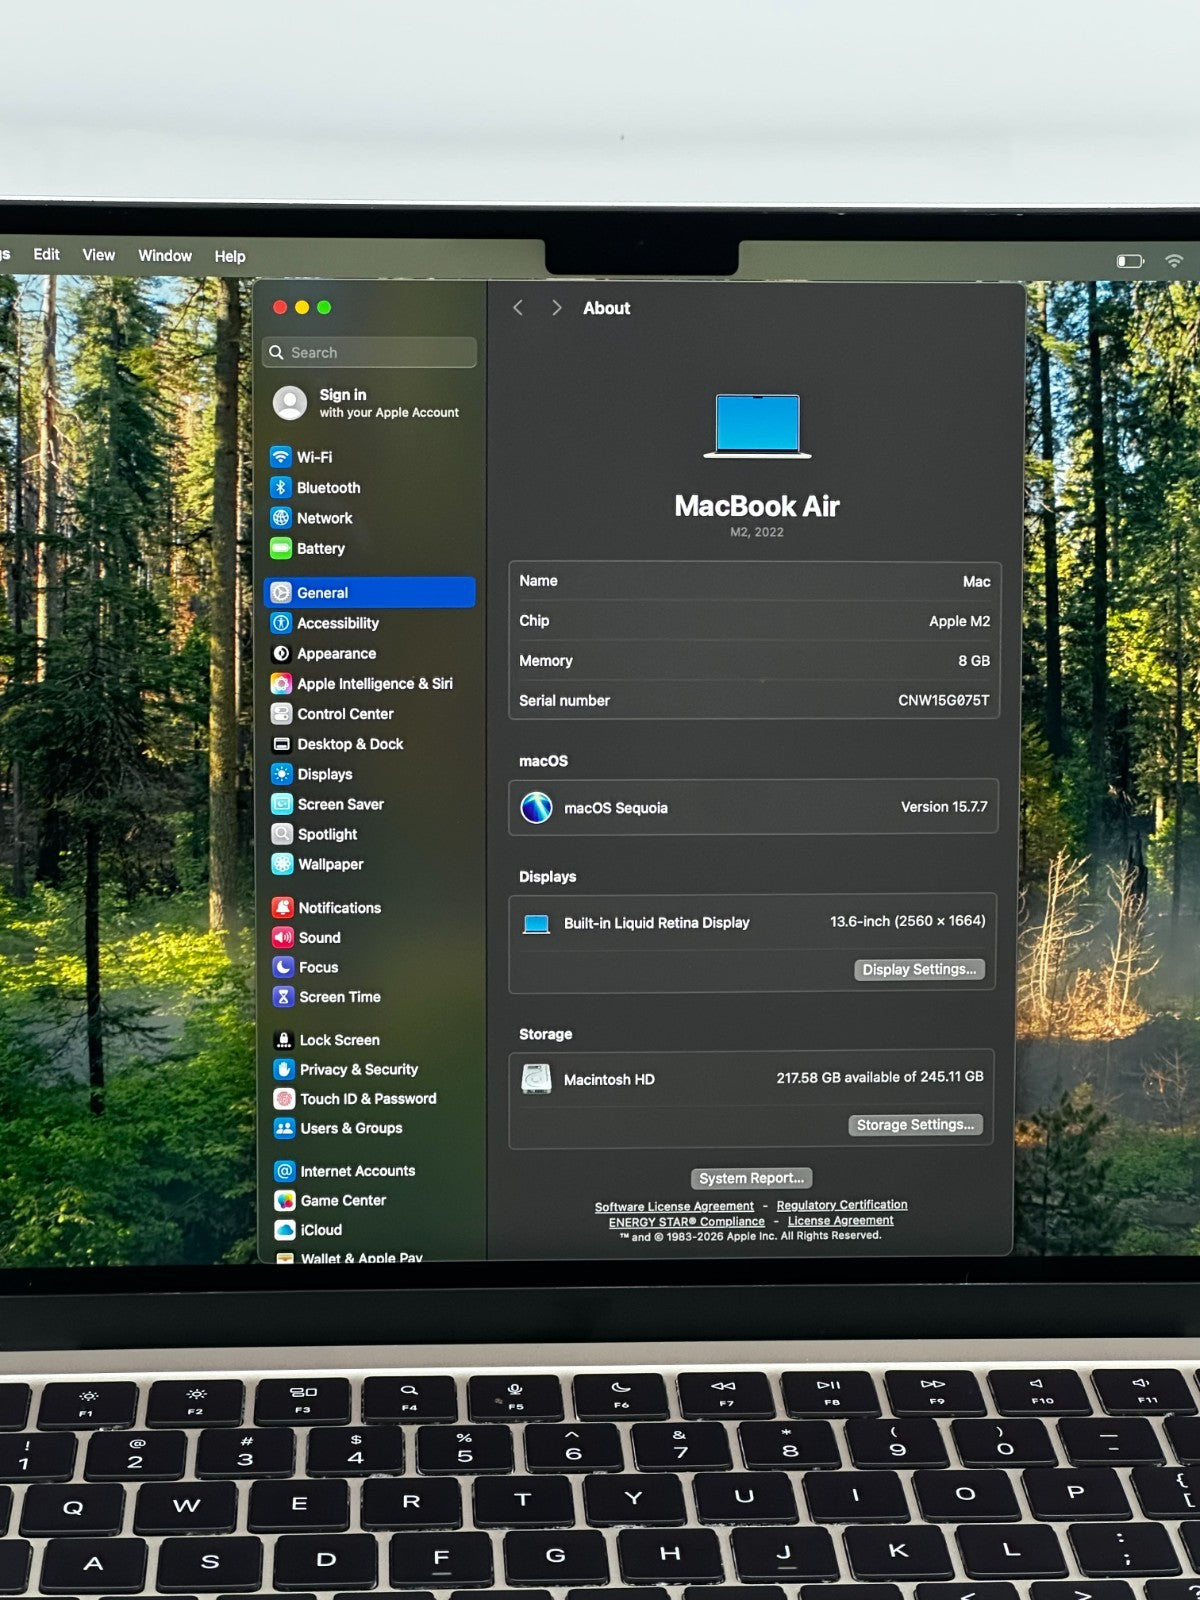Image resolution: width=1200 pixels, height=1600 pixels.
Task: Open the Apple Intelligence & Siri icon
Action: tap(281, 684)
